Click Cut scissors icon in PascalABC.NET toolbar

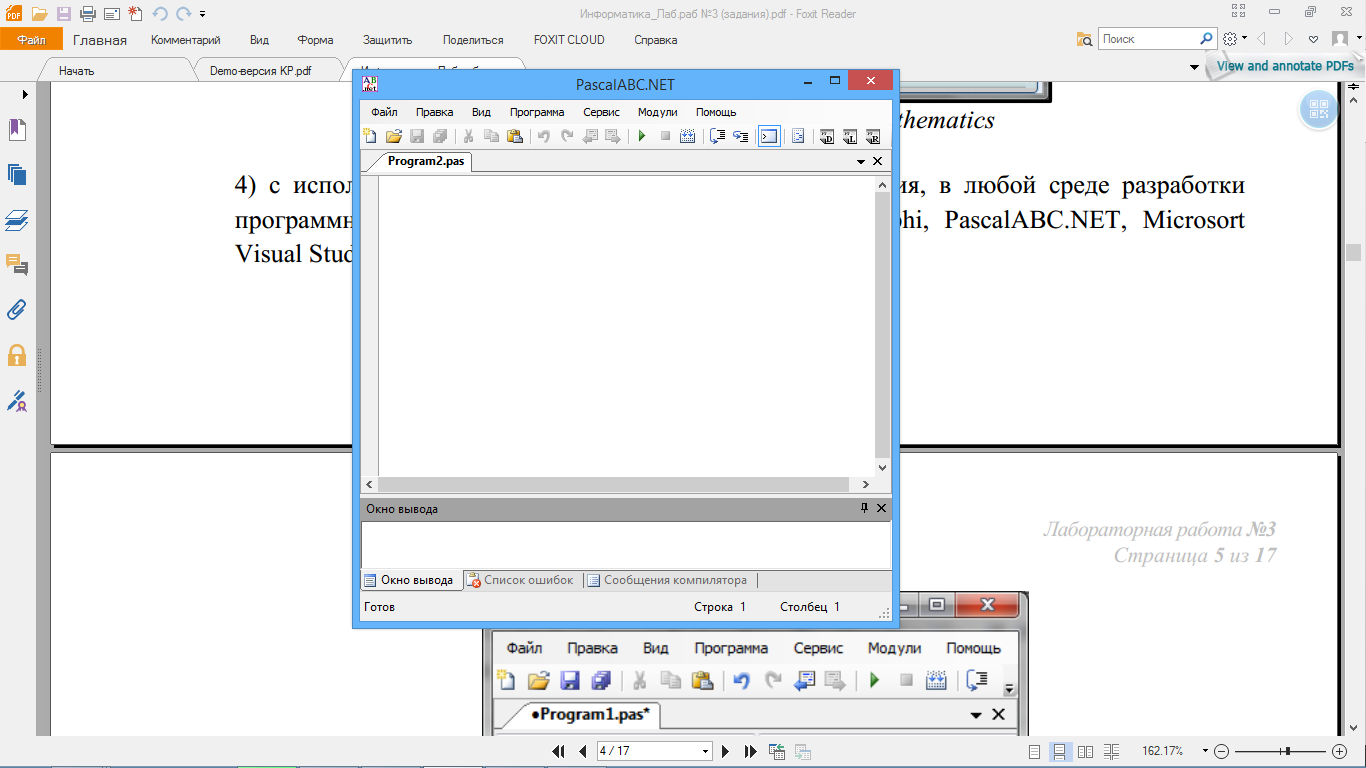(x=467, y=136)
